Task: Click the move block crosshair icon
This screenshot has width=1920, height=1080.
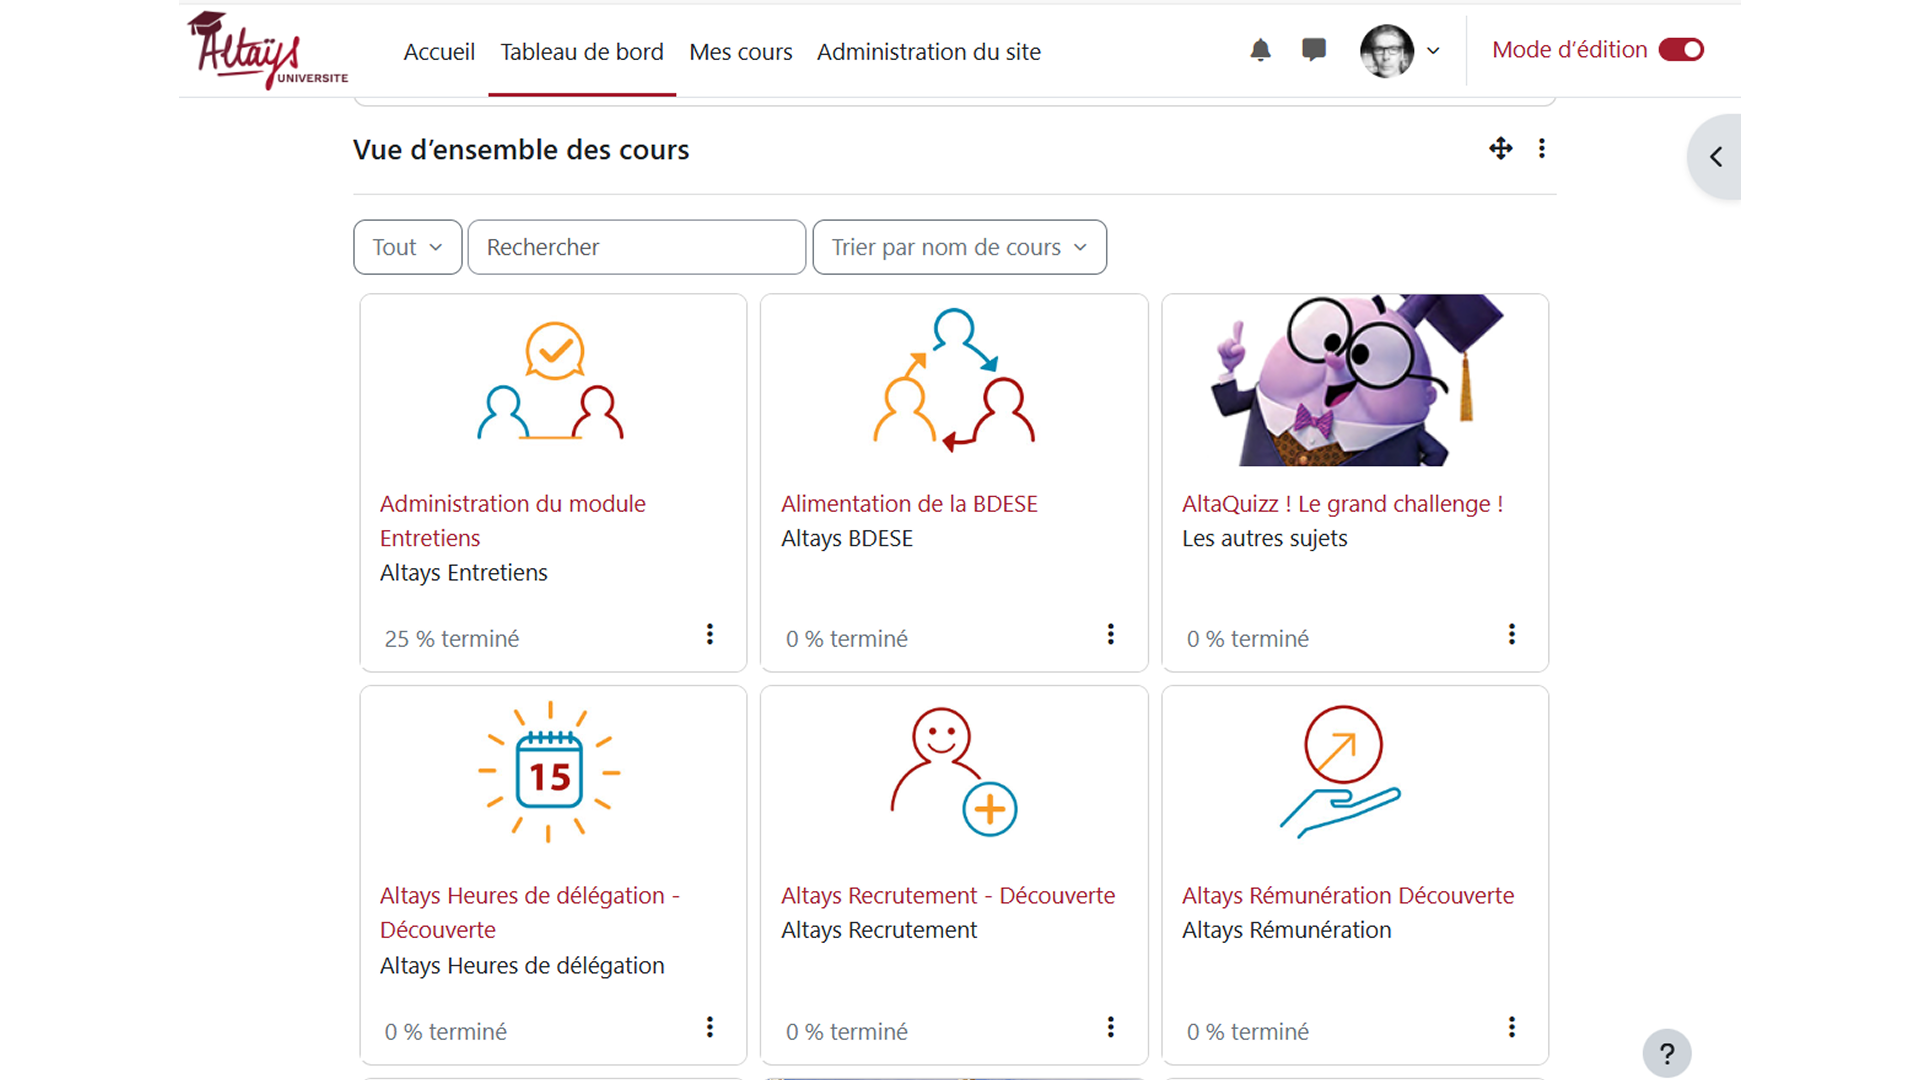Action: [1500, 149]
